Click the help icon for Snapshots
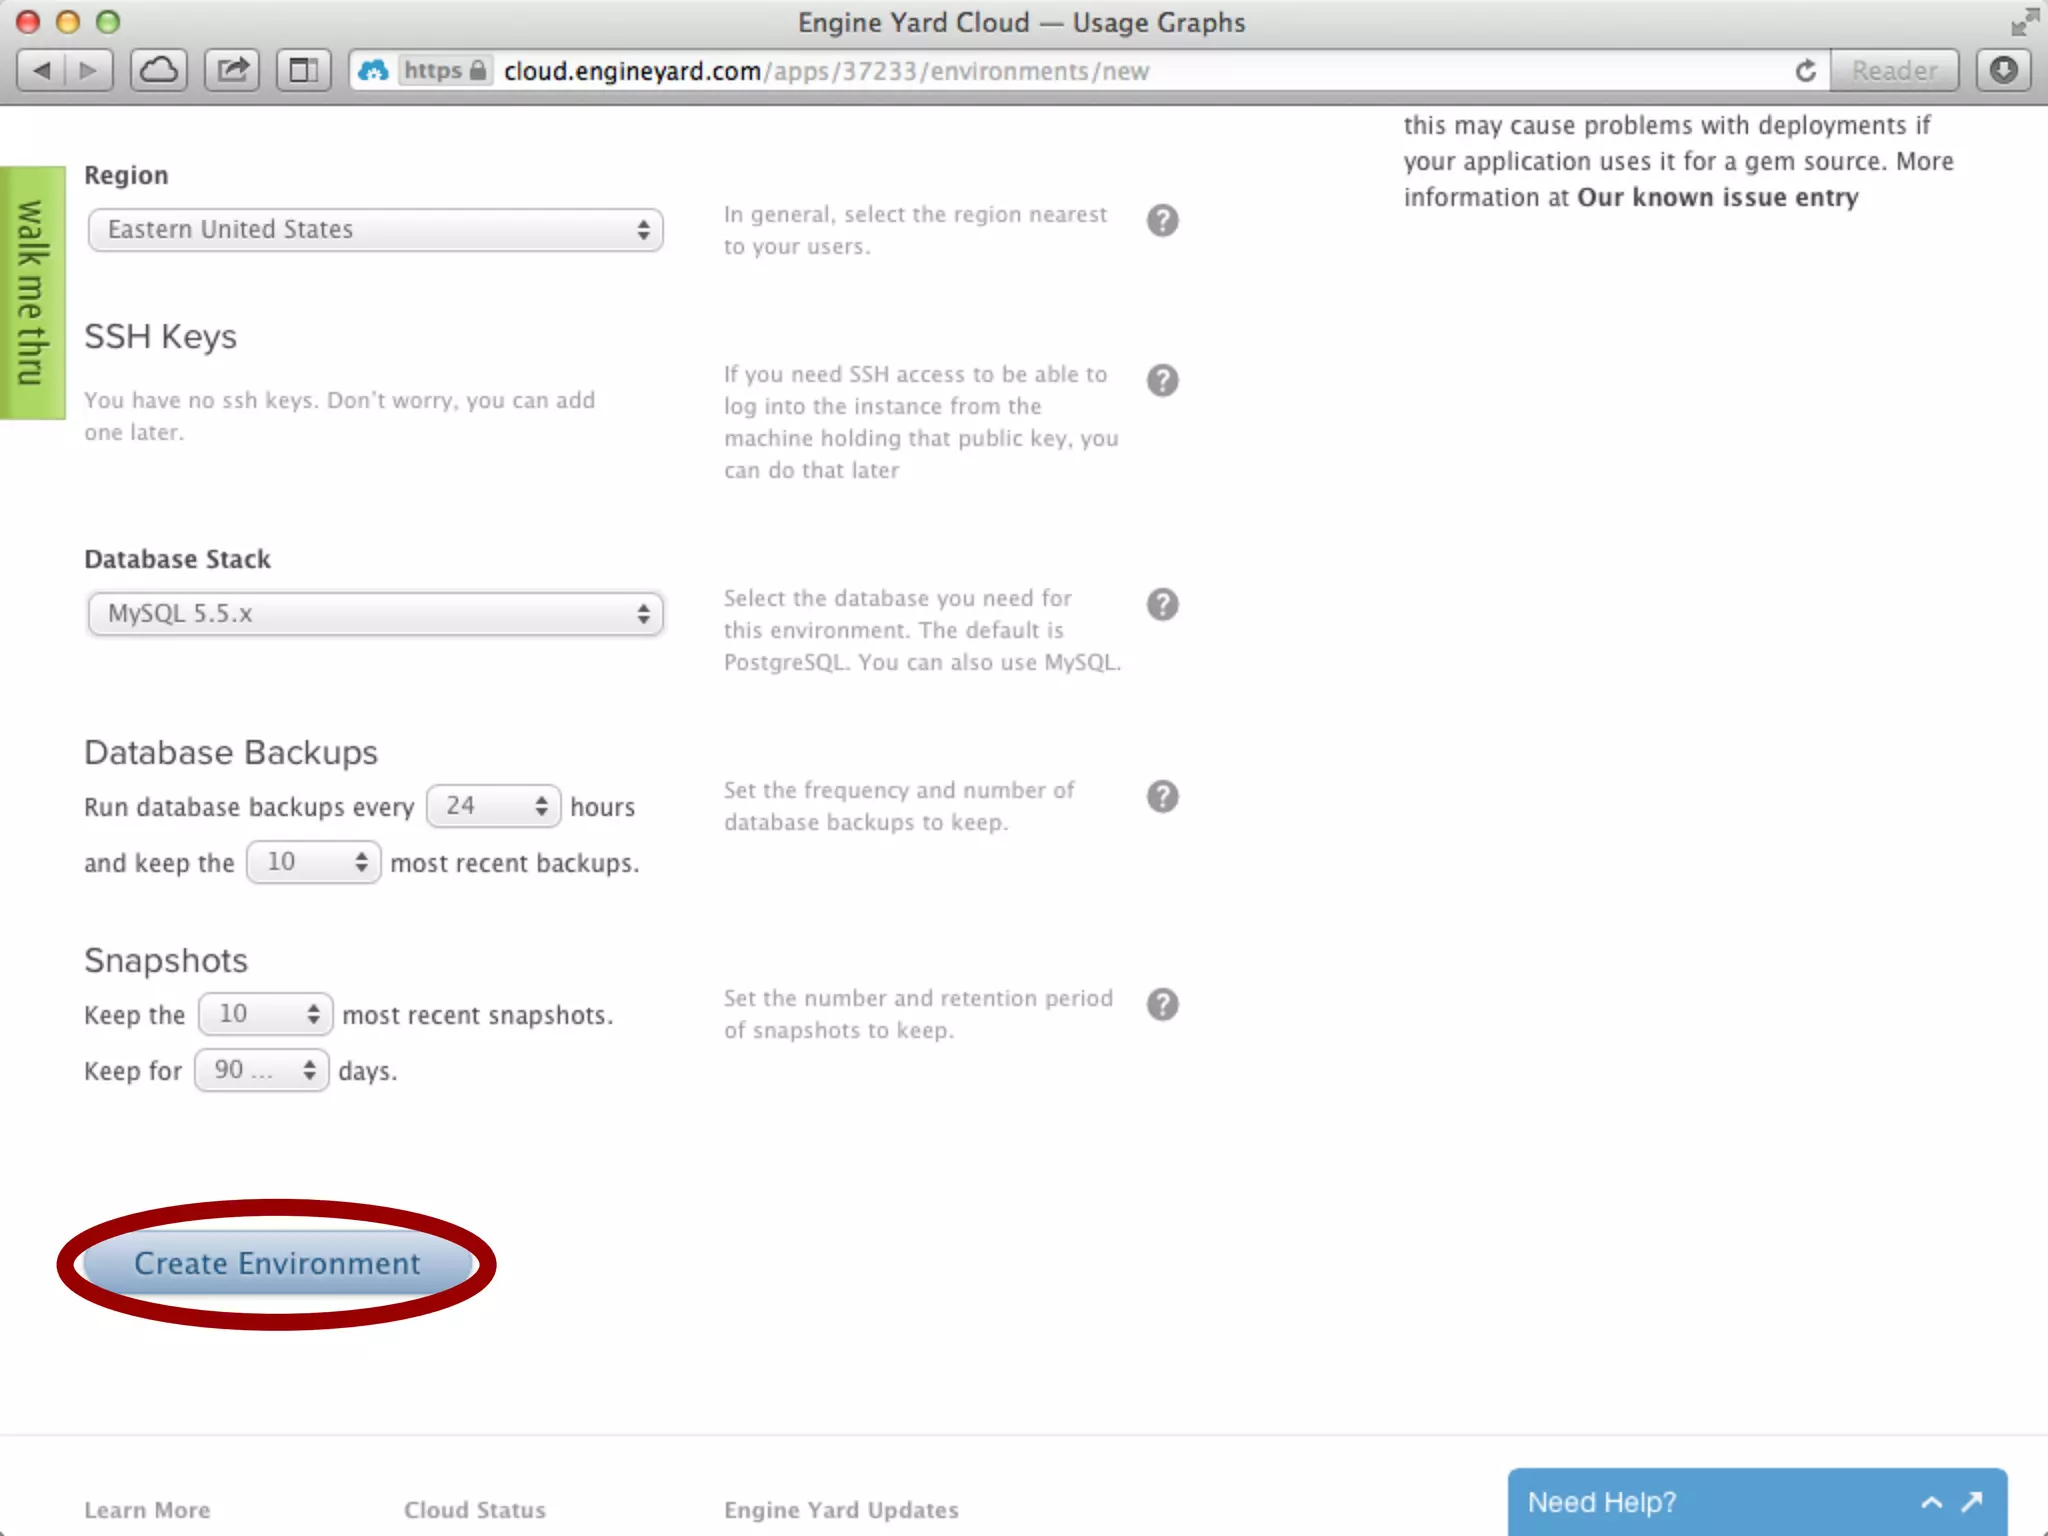 (1162, 1004)
